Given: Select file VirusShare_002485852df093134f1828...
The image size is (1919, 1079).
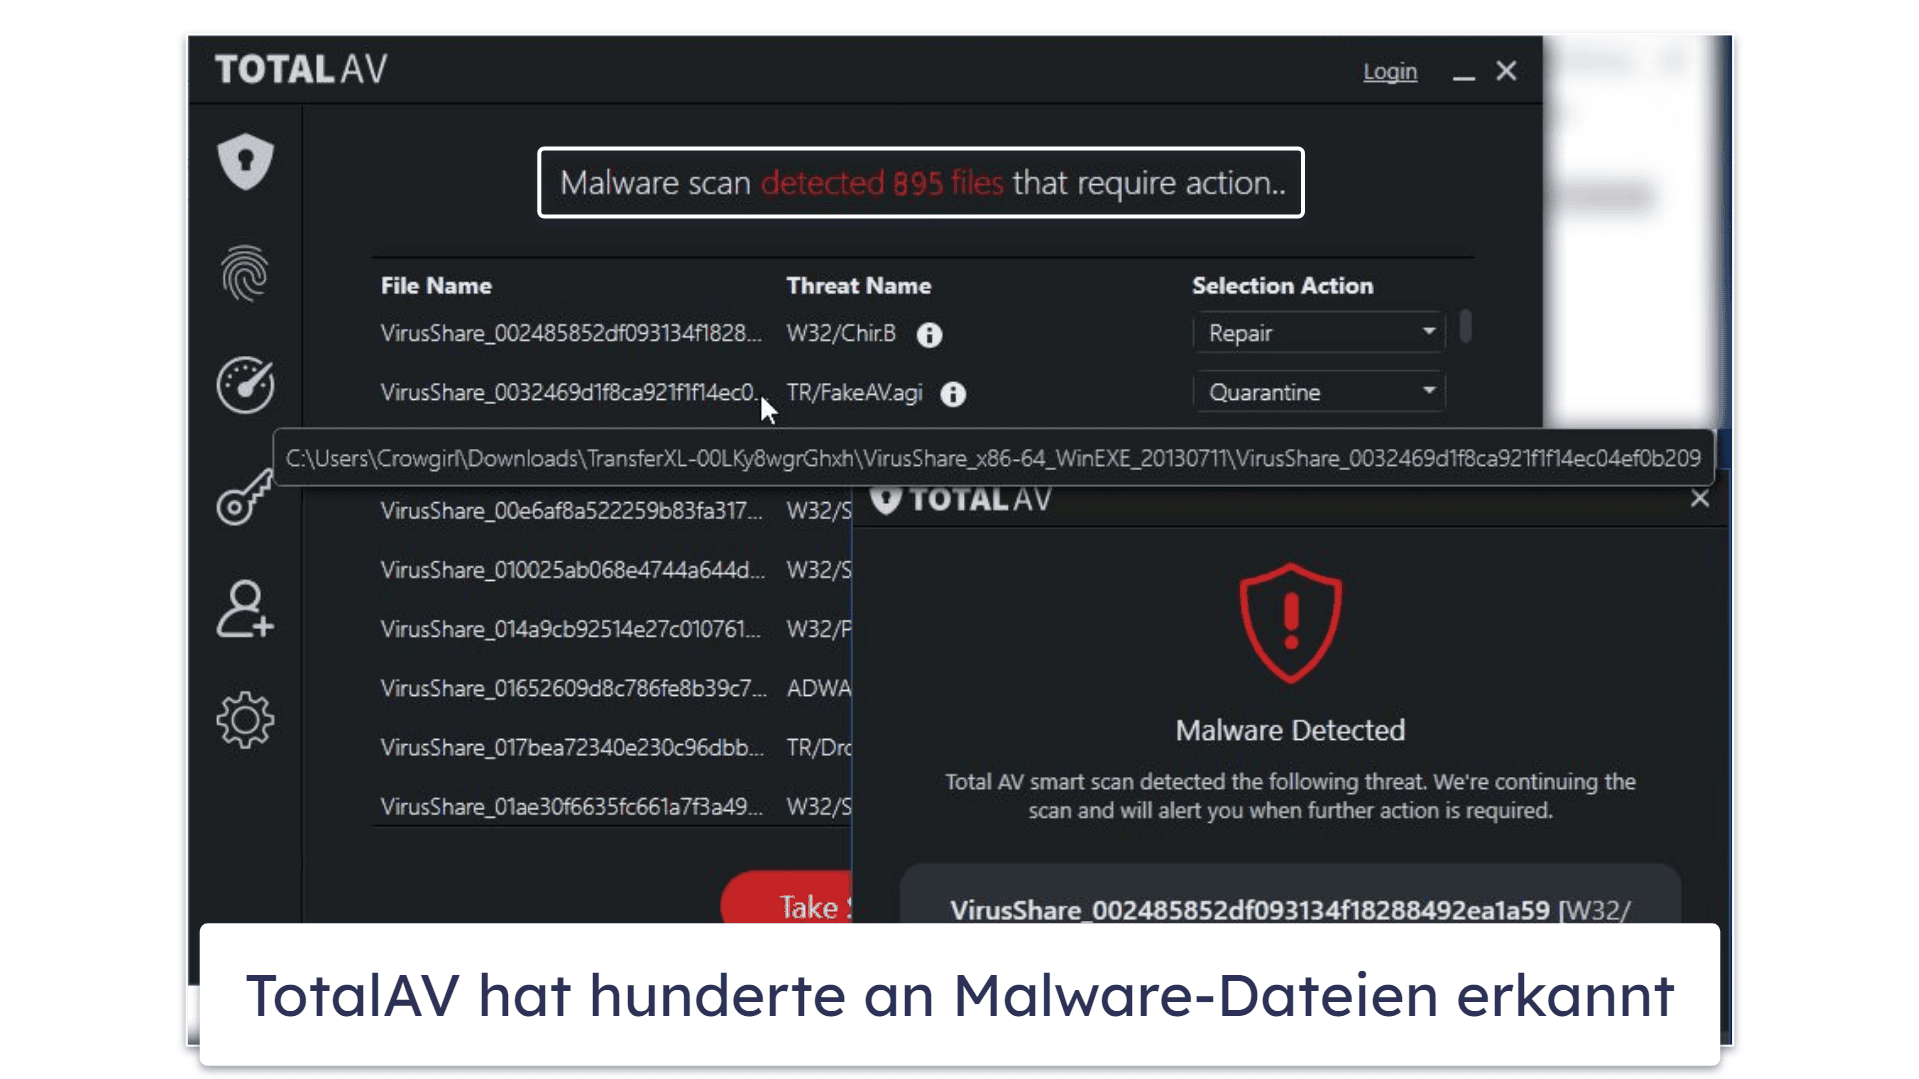Looking at the screenshot, I should tap(571, 333).
